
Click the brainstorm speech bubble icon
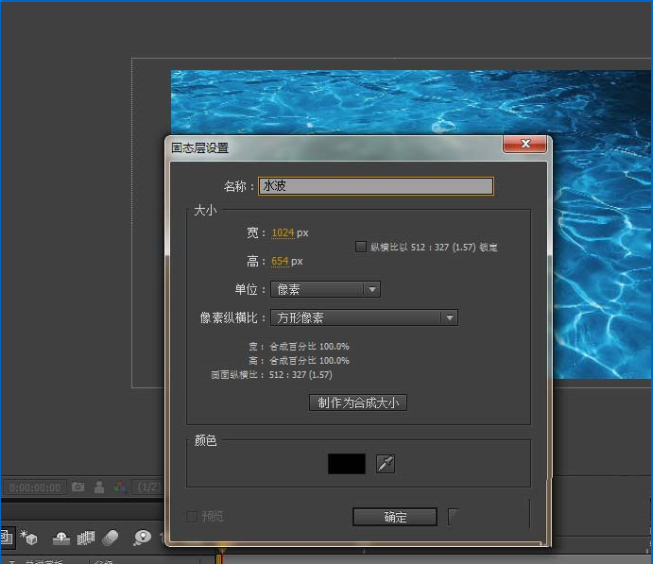(142, 538)
